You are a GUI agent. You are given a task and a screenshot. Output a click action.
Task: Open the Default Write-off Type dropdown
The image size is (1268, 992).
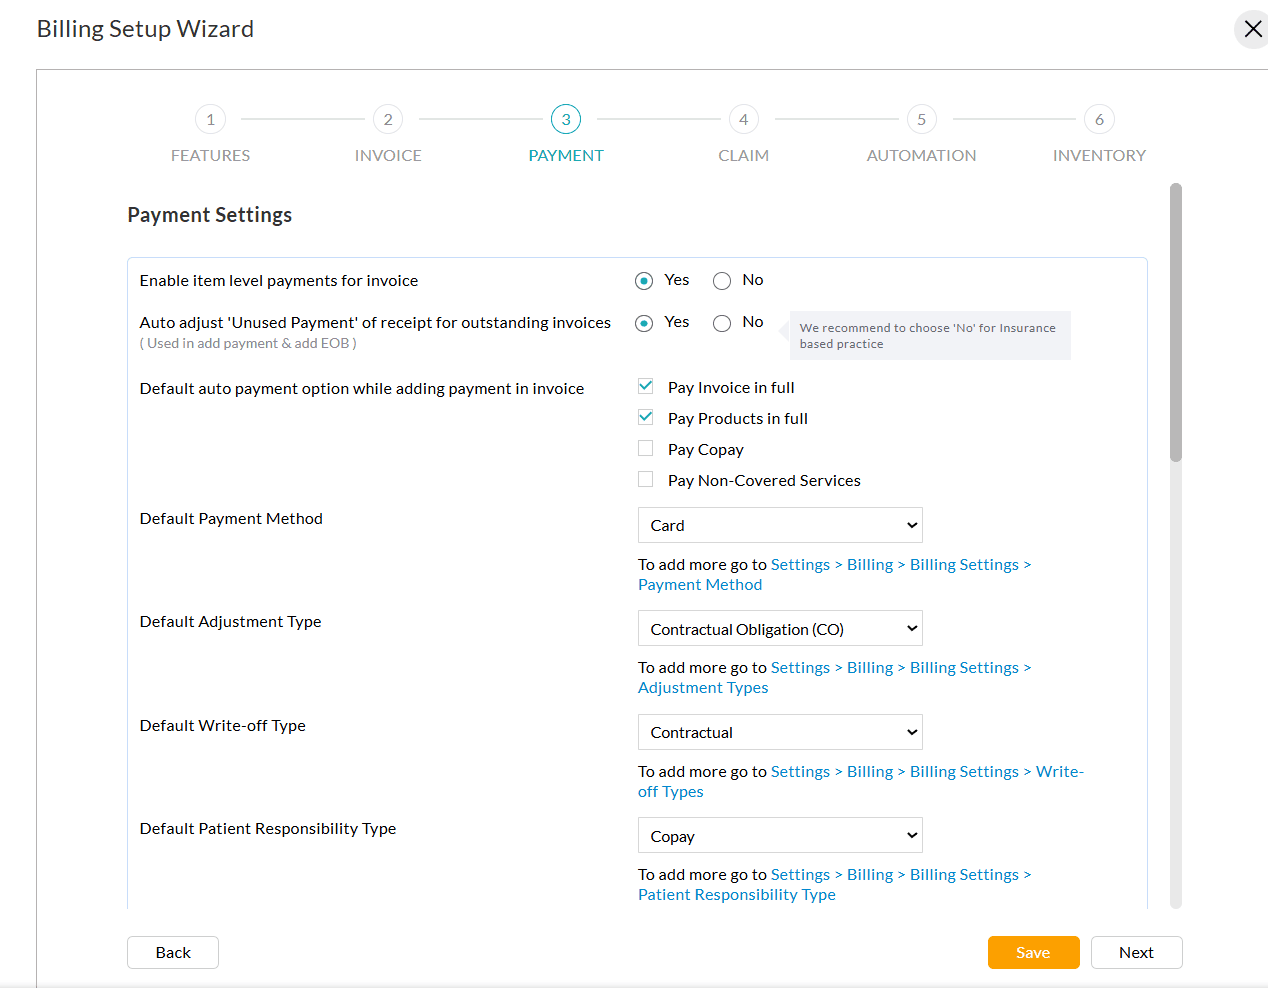click(780, 732)
